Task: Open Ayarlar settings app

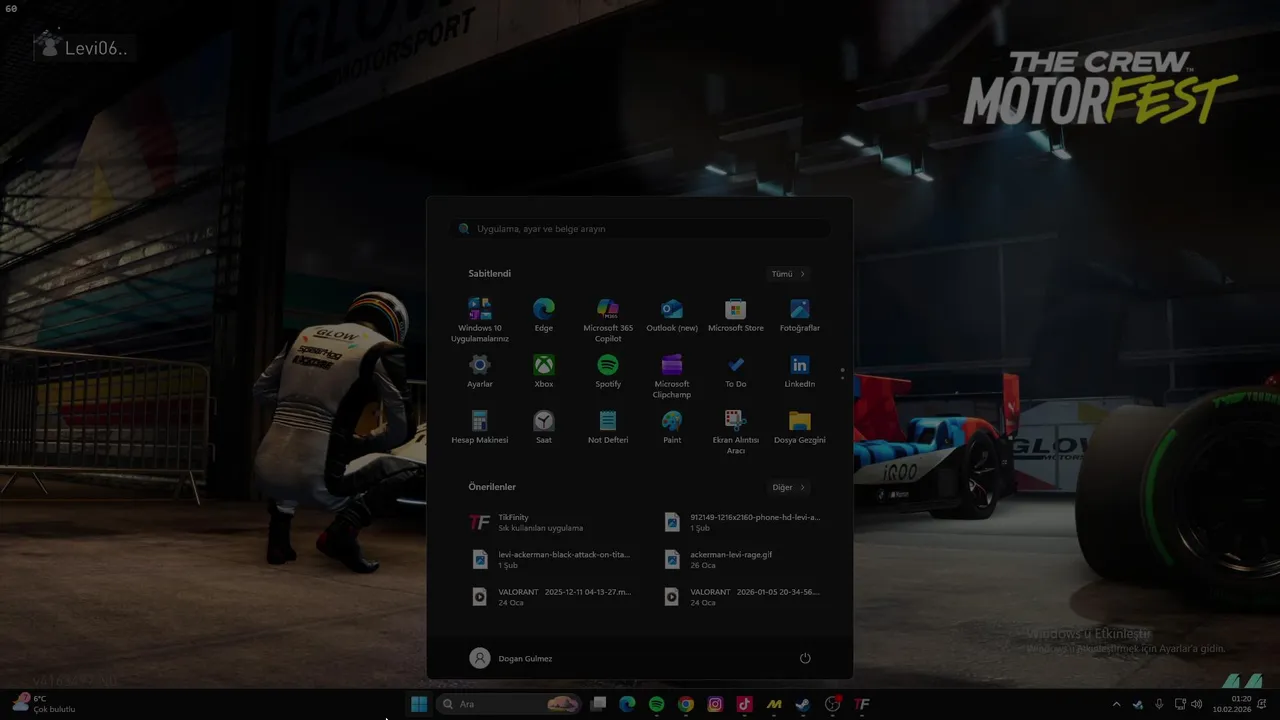Action: pos(480,371)
